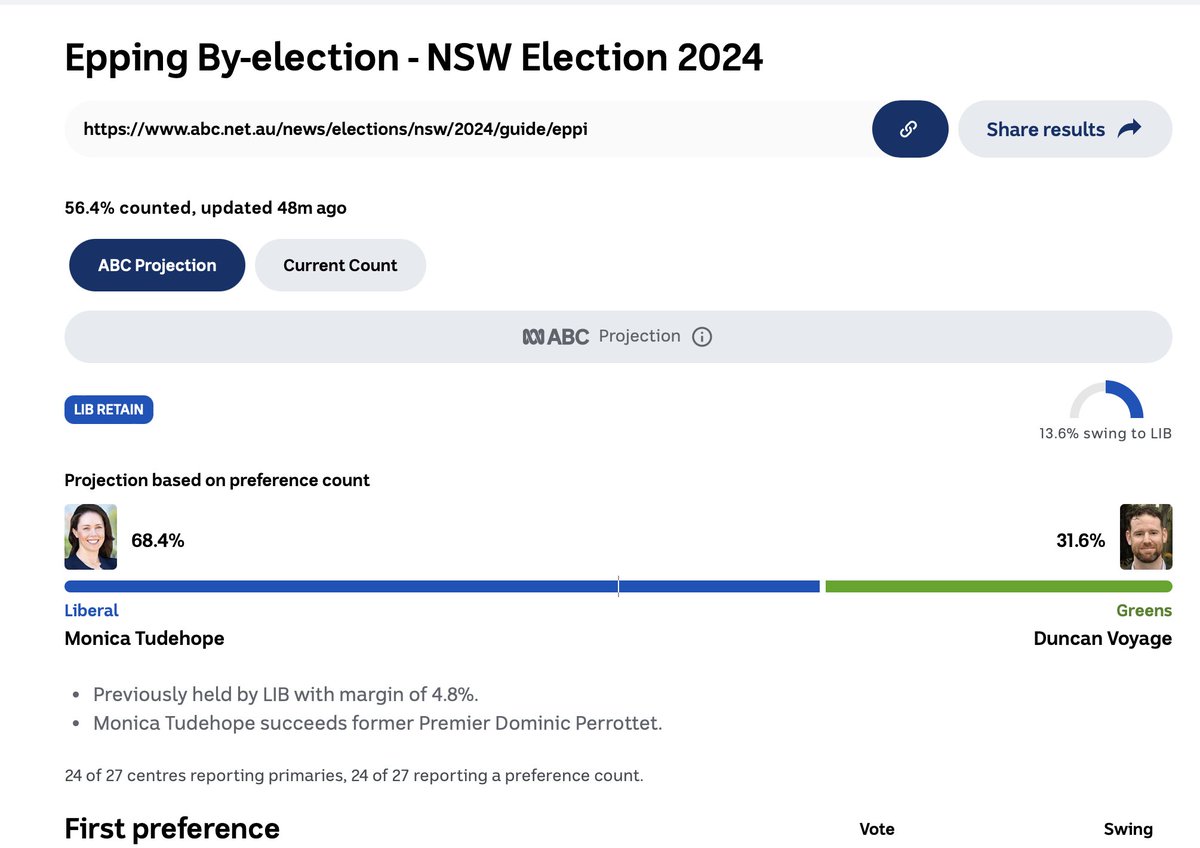The width and height of the screenshot is (1200, 848).
Task: Click the Swing column header
Action: pyautogui.click(x=1128, y=829)
